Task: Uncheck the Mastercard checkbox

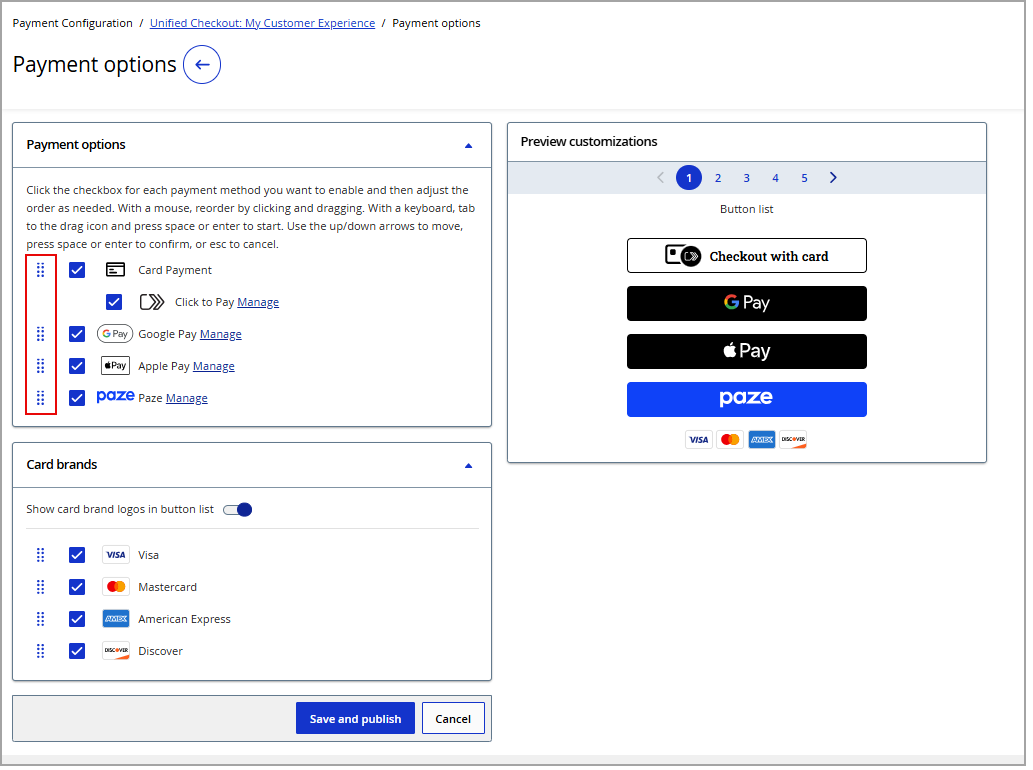Action: point(77,588)
